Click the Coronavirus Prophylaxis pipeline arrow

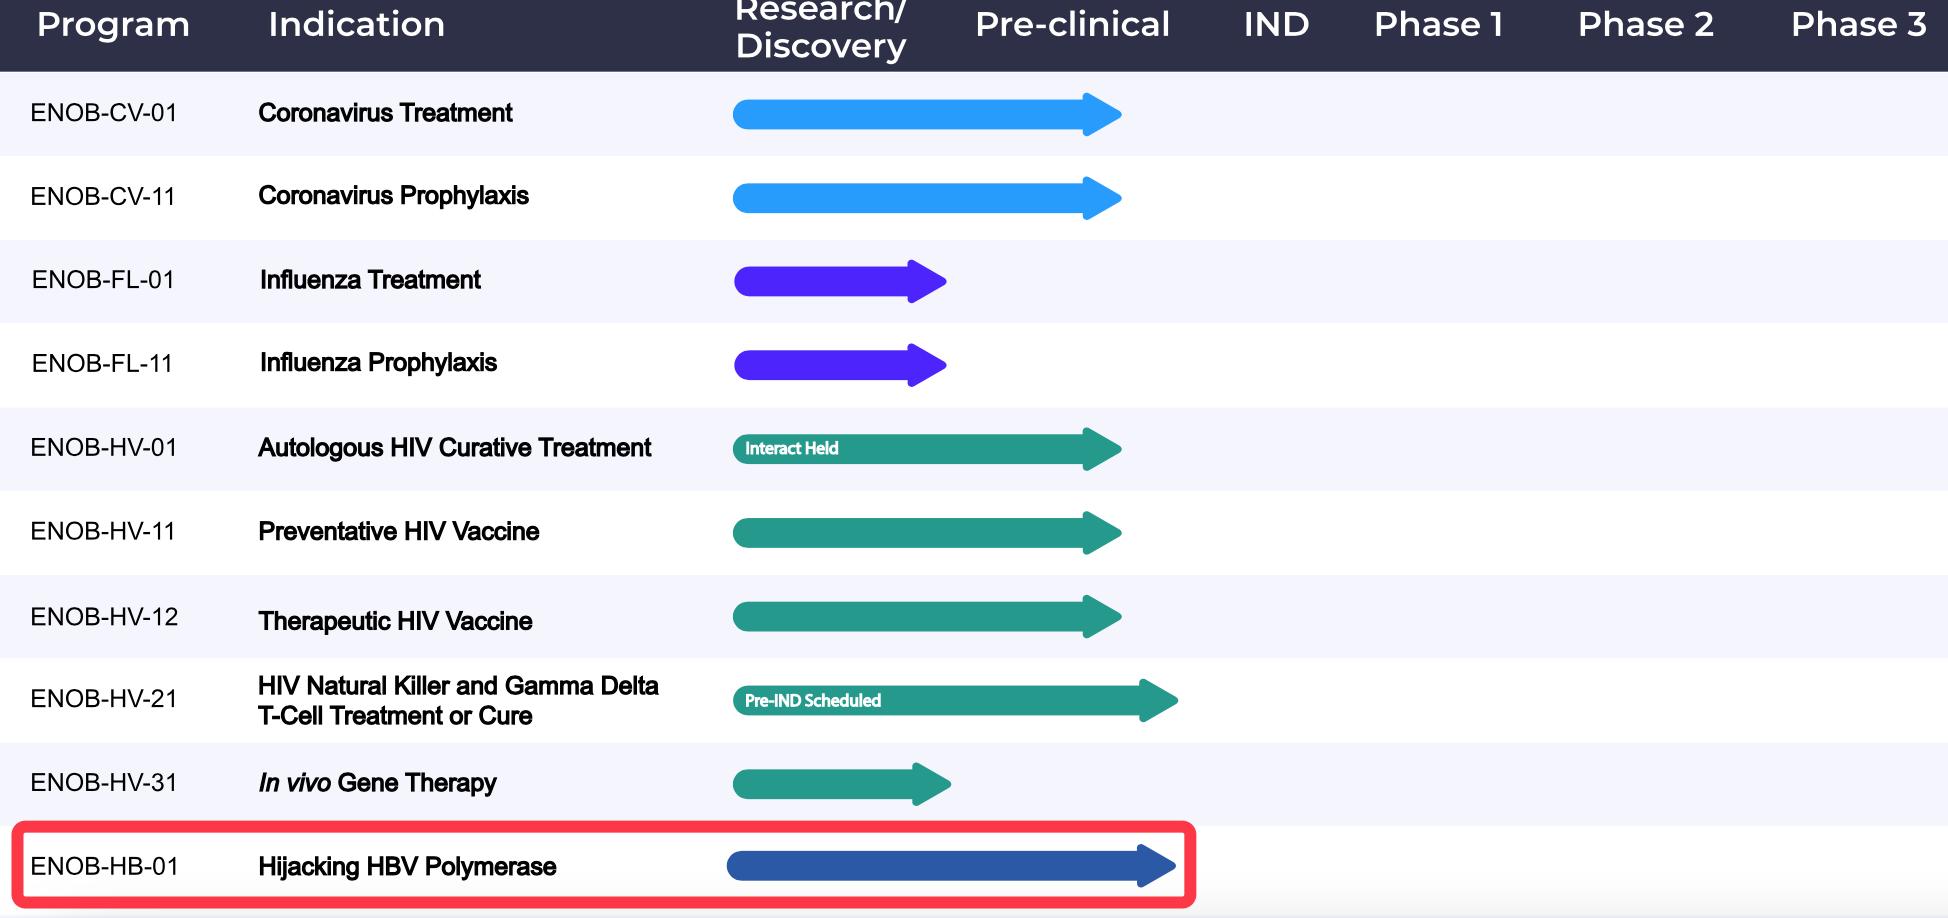[925, 197]
